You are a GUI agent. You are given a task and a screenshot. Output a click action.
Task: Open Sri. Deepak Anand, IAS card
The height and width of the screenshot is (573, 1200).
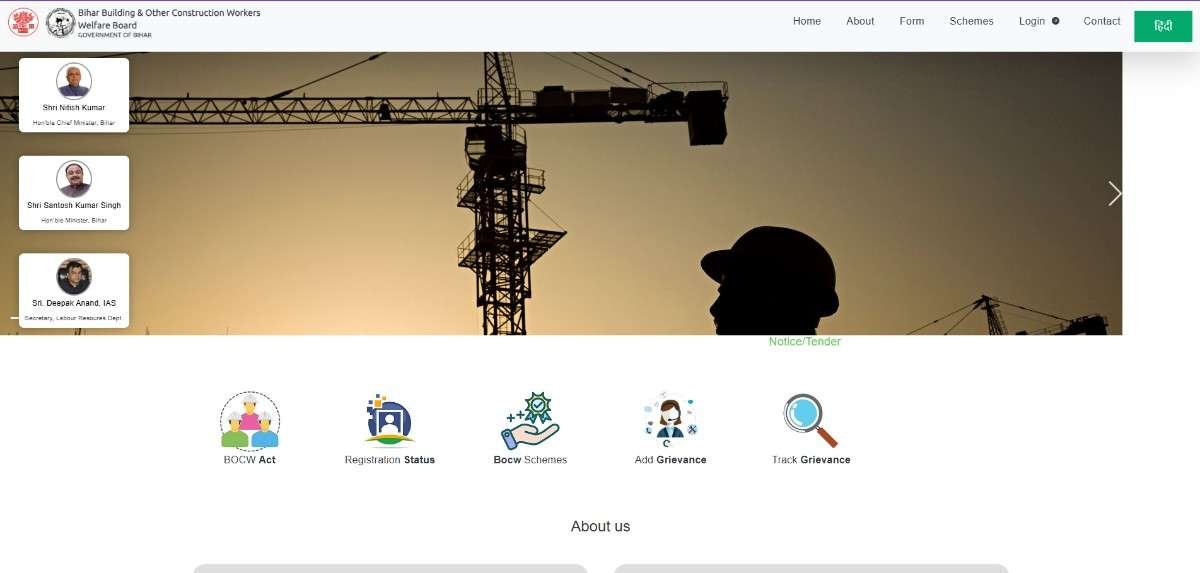click(x=74, y=290)
